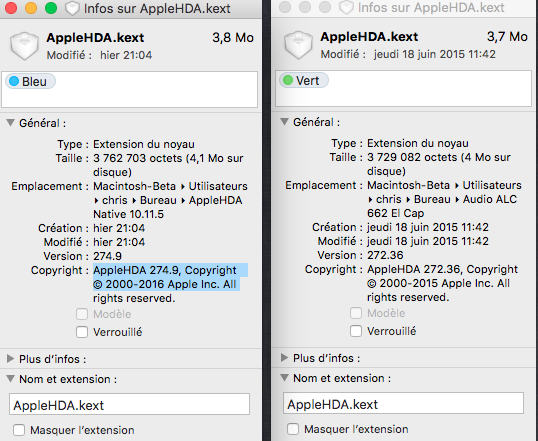Image resolution: width=538 pixels, height=441 pixels.
Task: Expand Plus d'infos in left window
Action: pos(11,359)
